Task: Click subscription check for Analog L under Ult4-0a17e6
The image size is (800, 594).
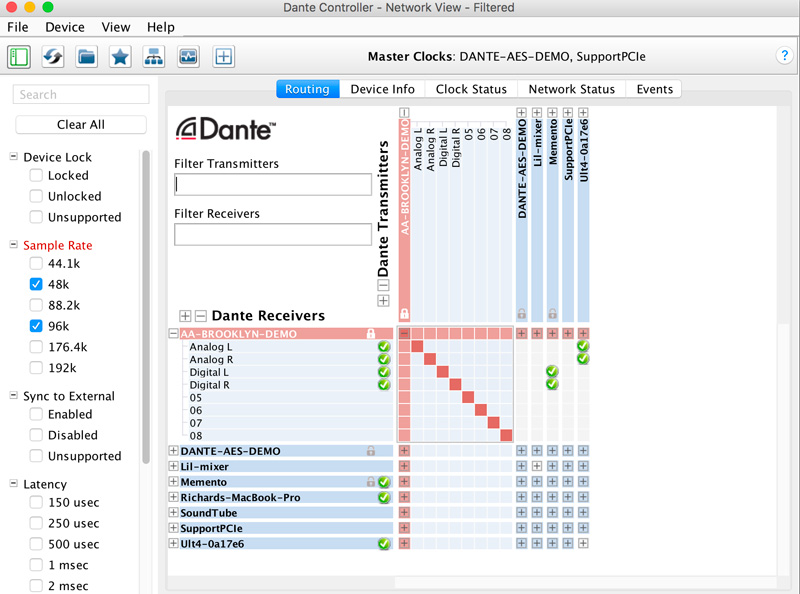Action: click(x=583, y=346)
